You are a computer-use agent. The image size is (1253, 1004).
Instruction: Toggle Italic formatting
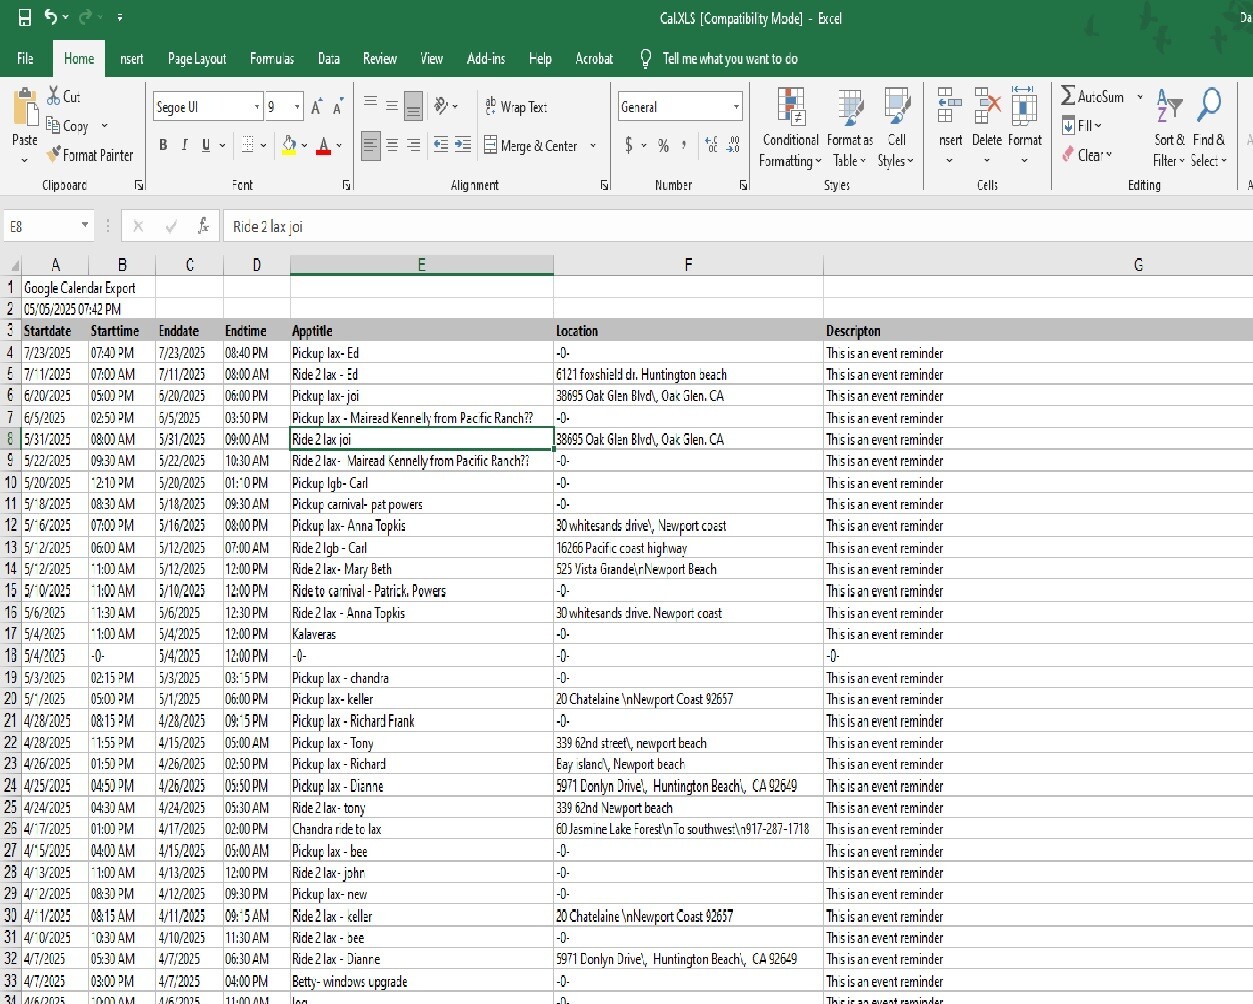coord(184,145)
